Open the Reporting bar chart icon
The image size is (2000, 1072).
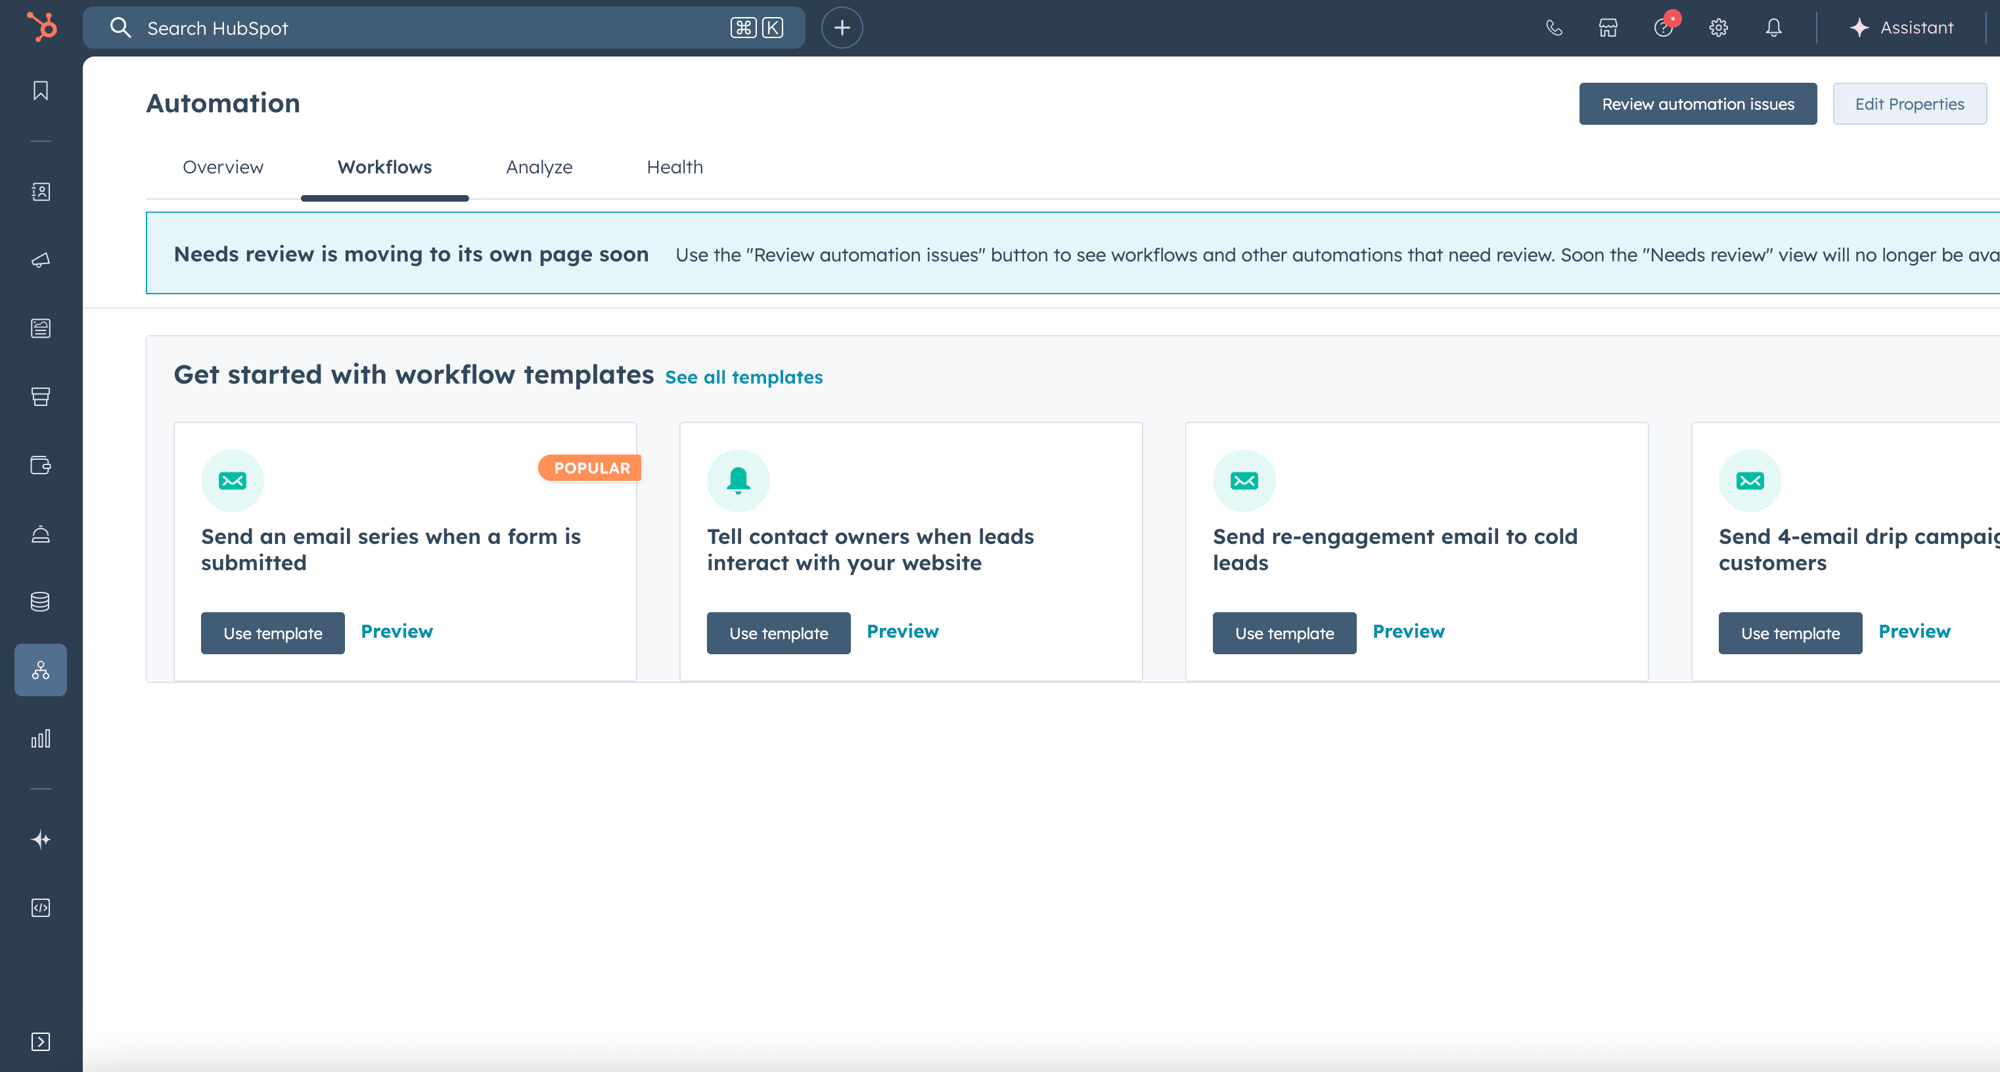[41, 739]
